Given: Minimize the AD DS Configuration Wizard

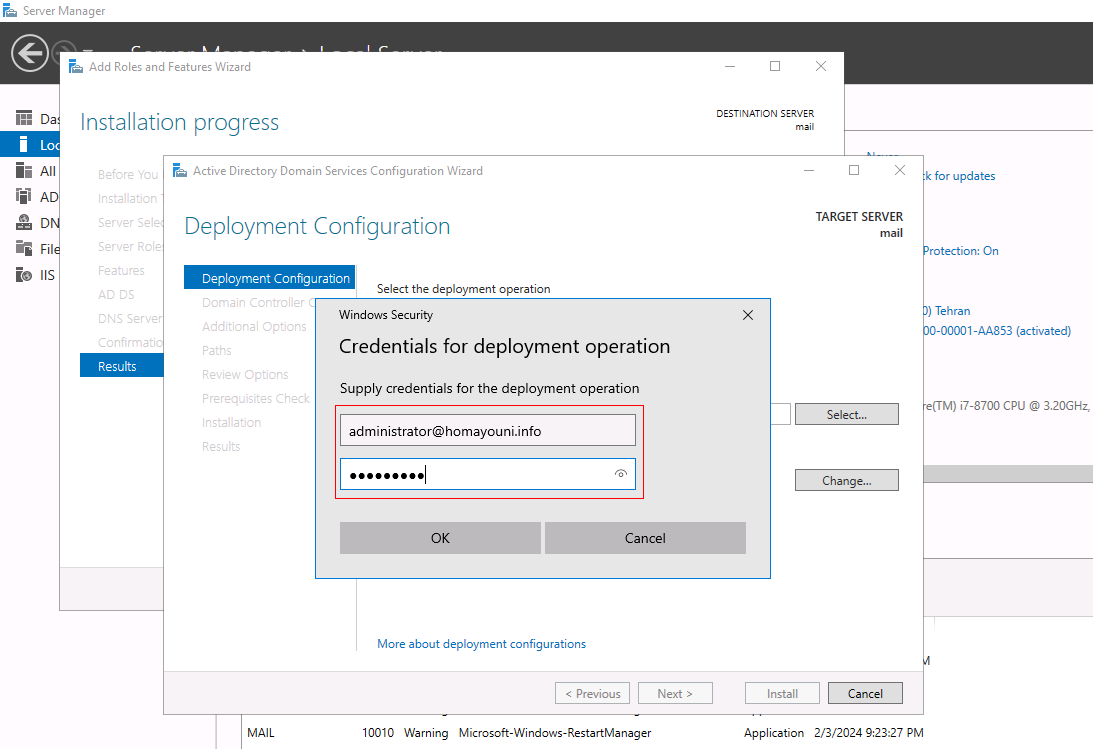Looking at the screenshot, I should click(x=809, y=171).
